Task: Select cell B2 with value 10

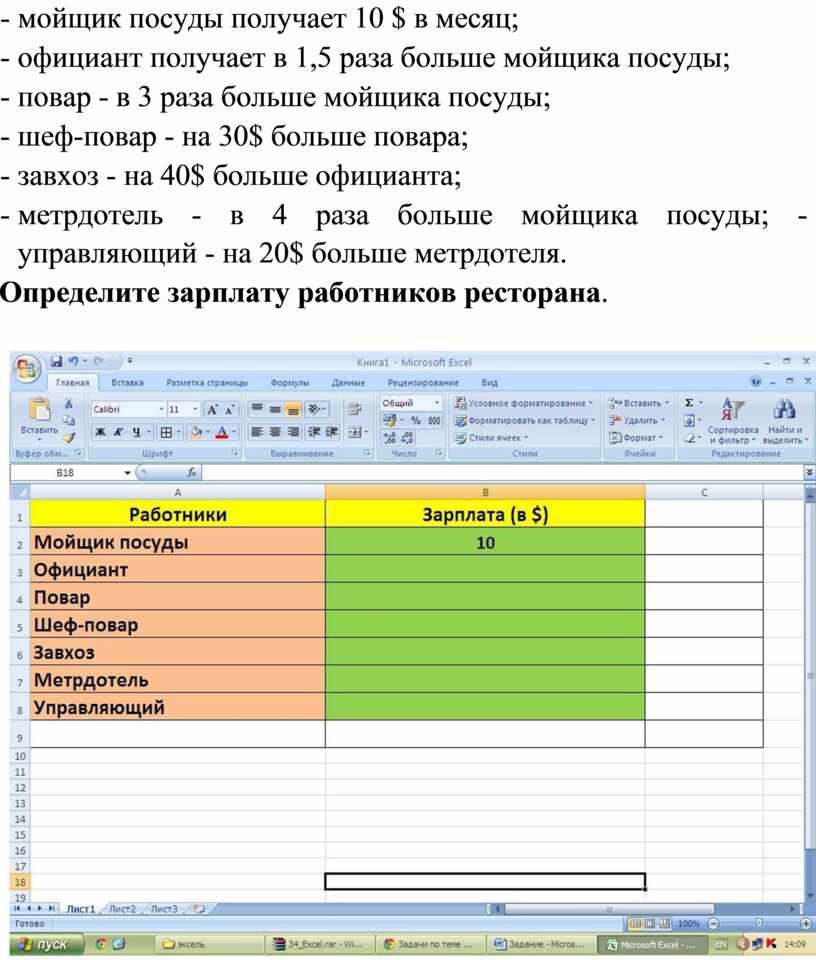Action: pos(485,542)
